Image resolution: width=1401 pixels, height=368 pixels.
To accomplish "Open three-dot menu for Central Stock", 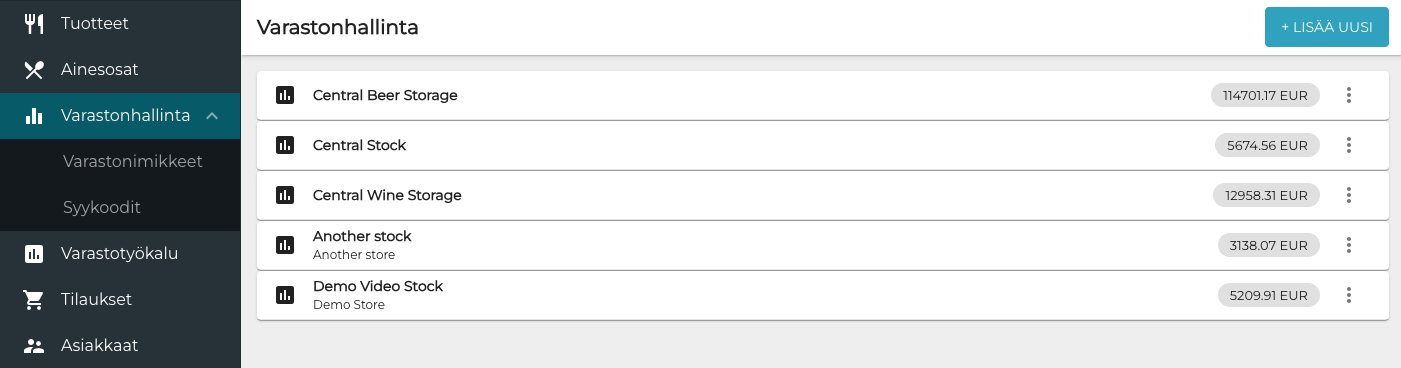I will click(1349, 145).
